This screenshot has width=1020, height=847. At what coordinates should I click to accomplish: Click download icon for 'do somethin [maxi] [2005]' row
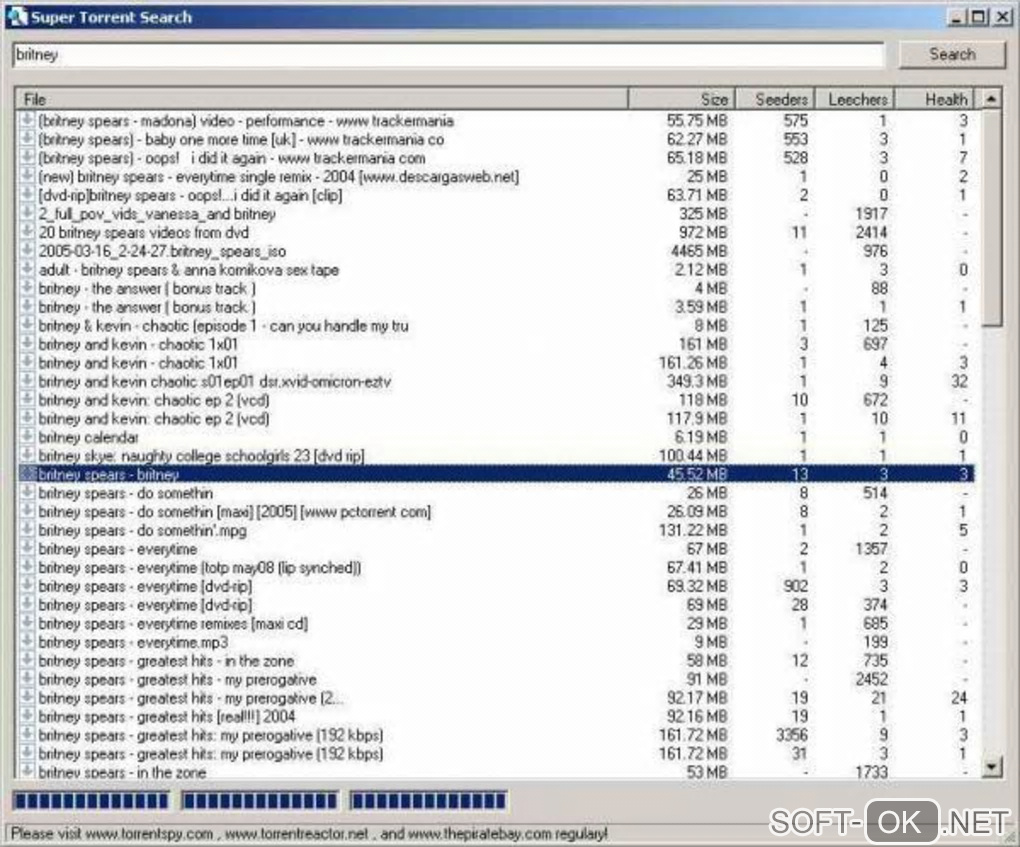(x=27, y=512)
